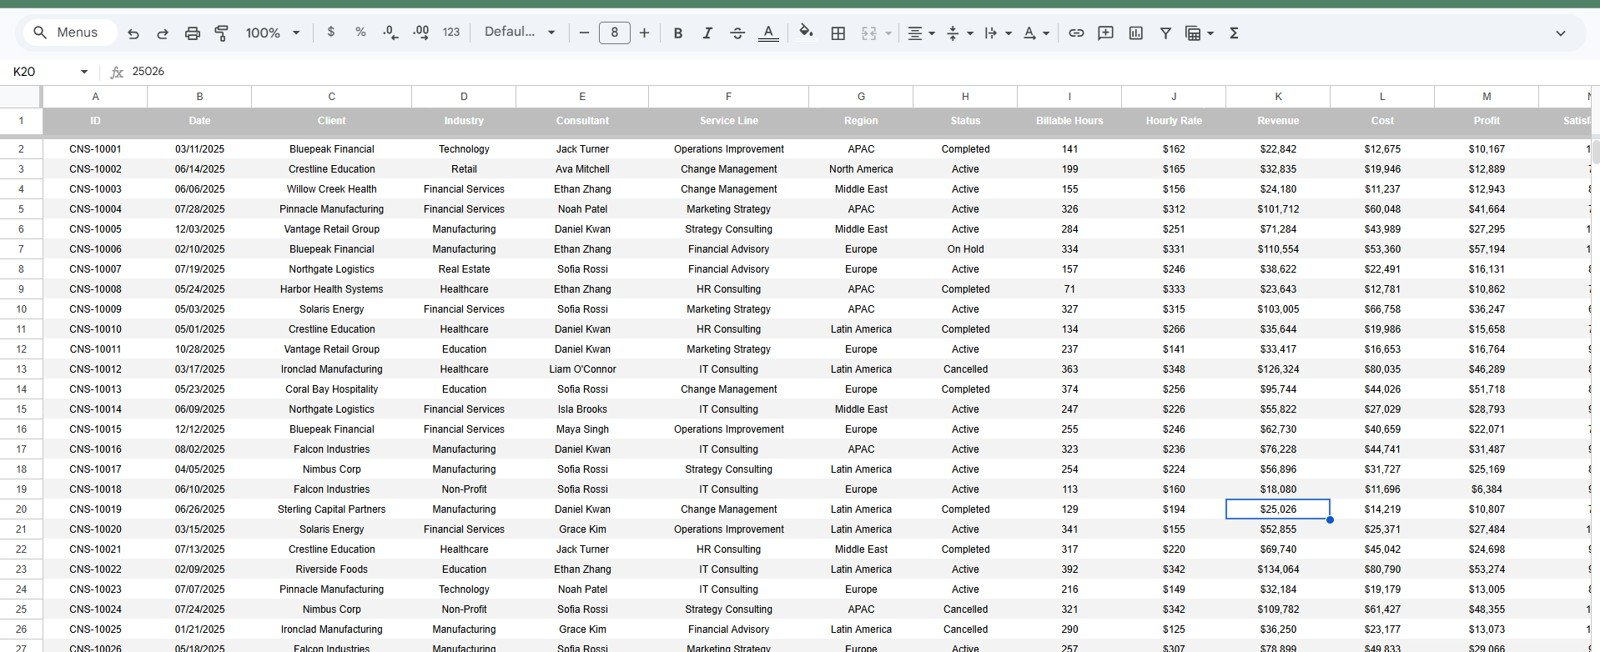Select the Liam O'Connor cell

(x=582, y=369)
